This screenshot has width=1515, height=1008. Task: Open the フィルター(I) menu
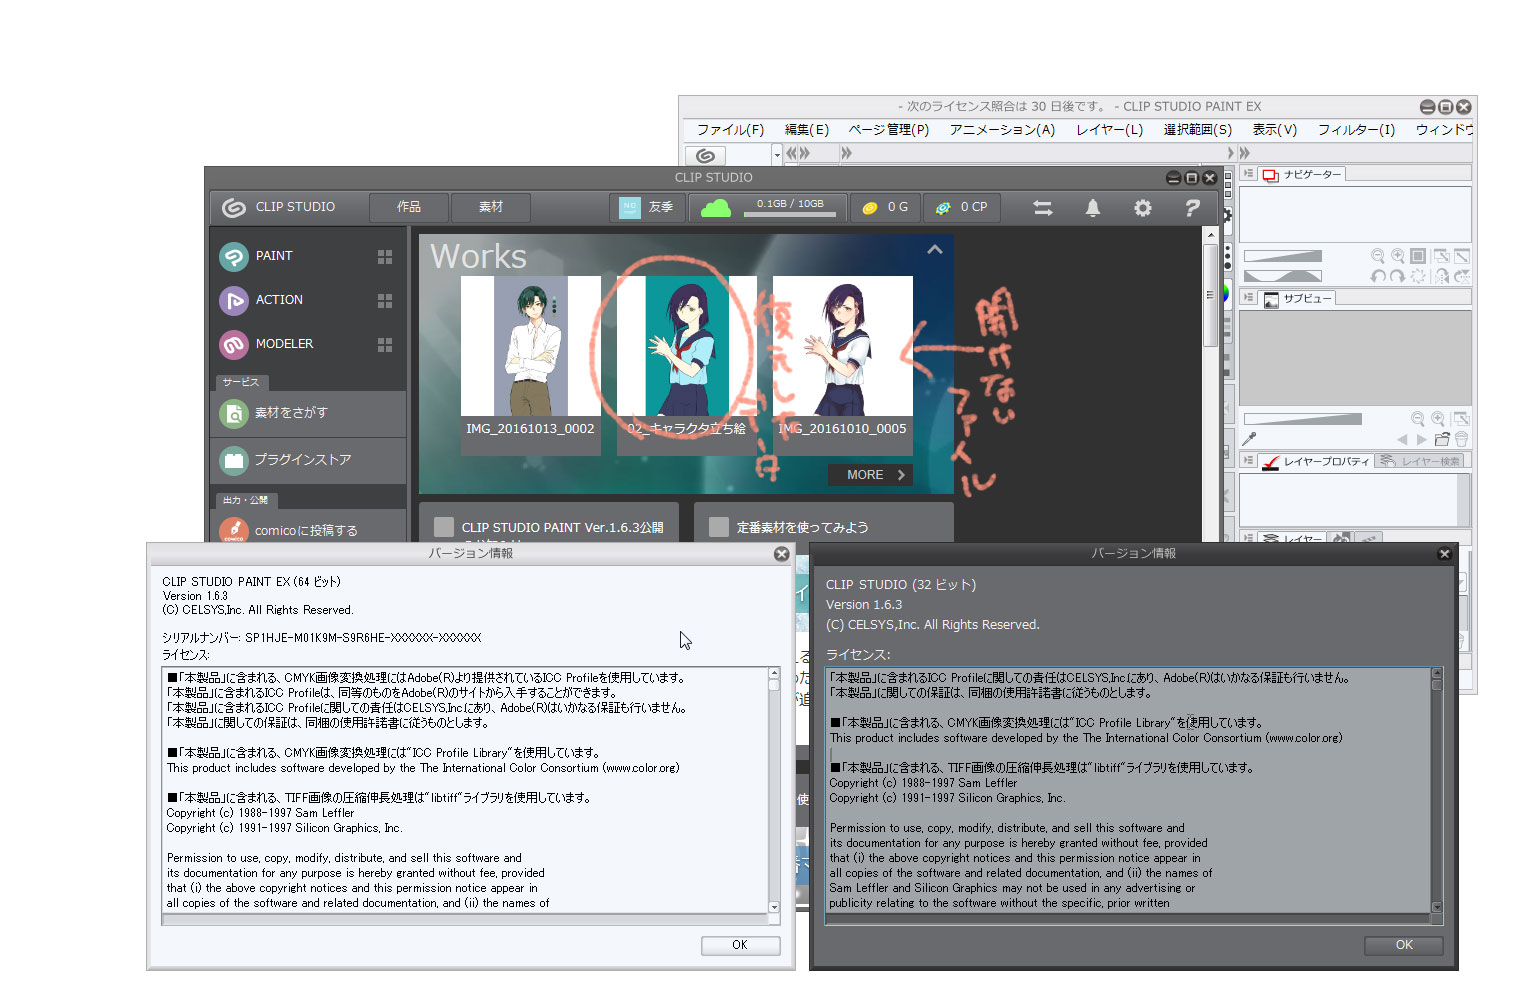click(x=1356, y=130)
